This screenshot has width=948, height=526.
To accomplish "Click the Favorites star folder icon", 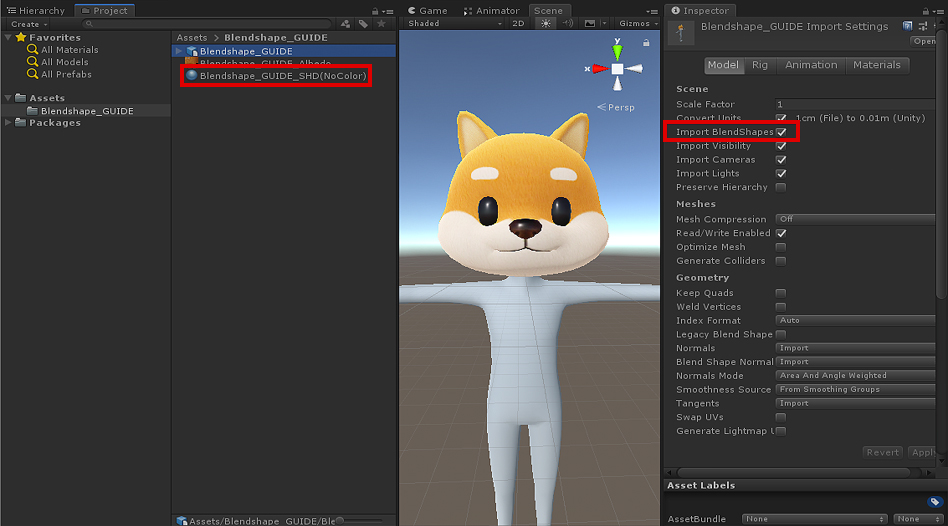I will pos(21,37).
